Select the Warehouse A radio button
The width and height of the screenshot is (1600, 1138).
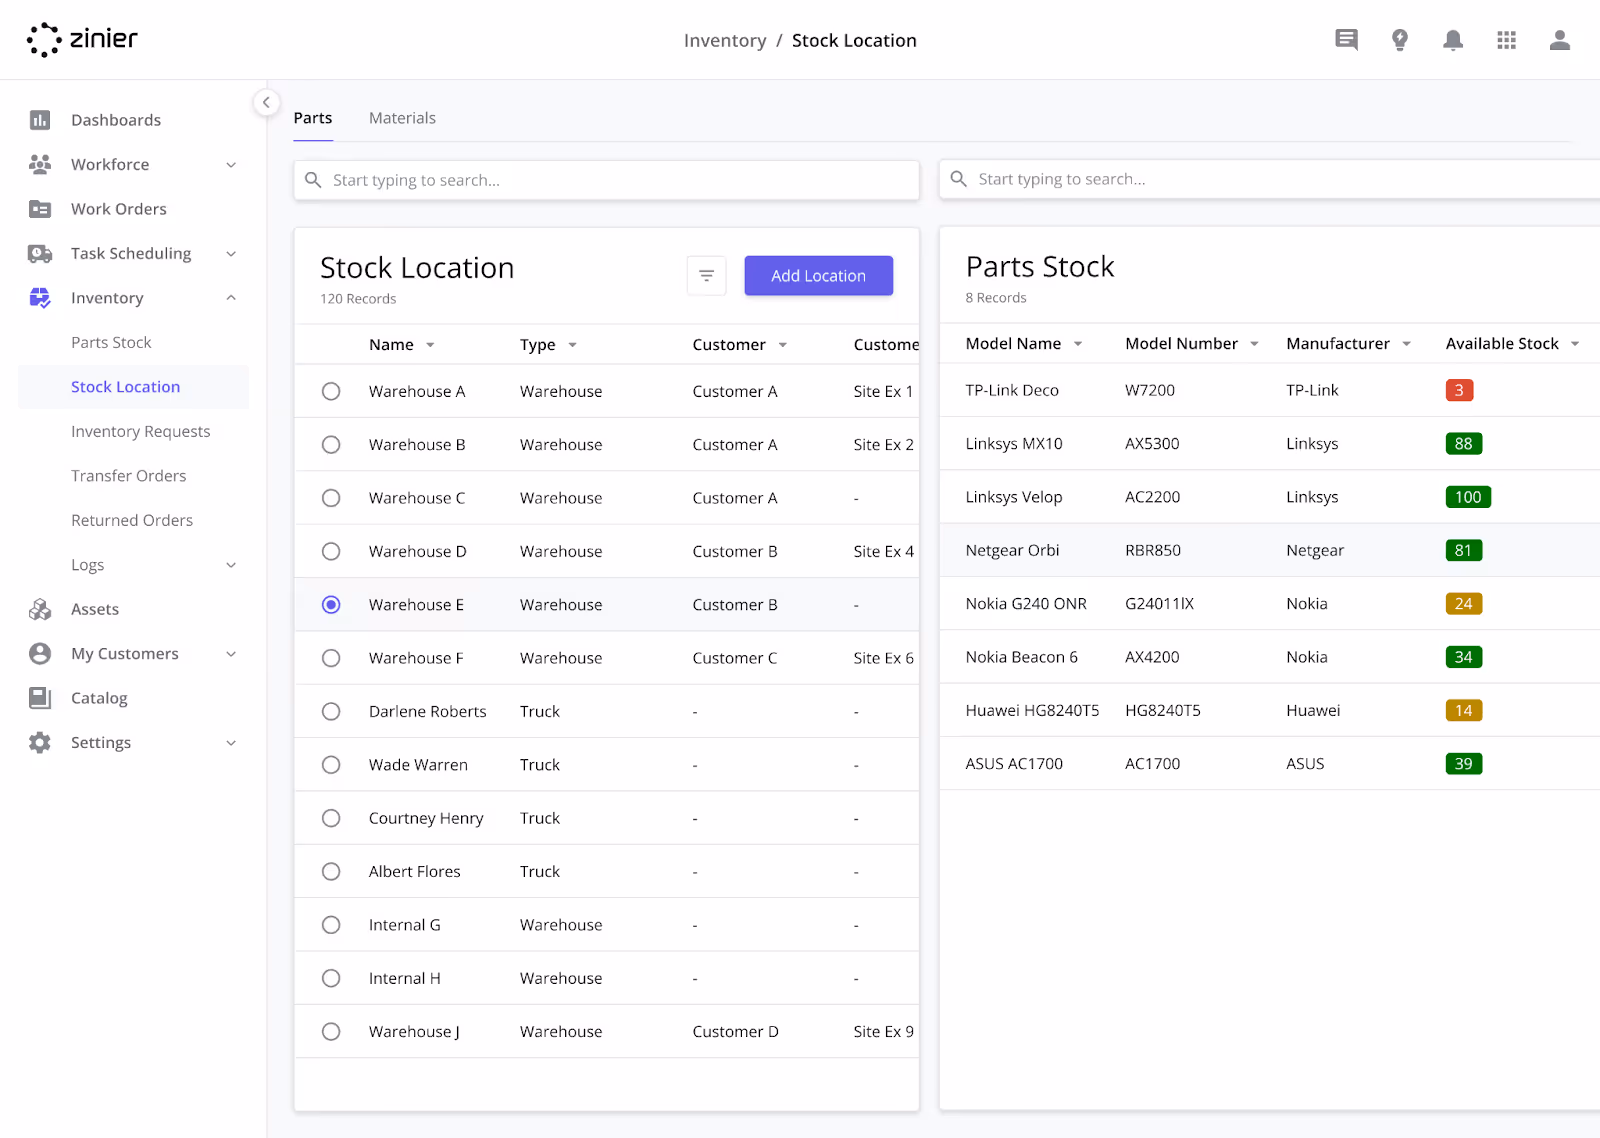tap(331, 391)
